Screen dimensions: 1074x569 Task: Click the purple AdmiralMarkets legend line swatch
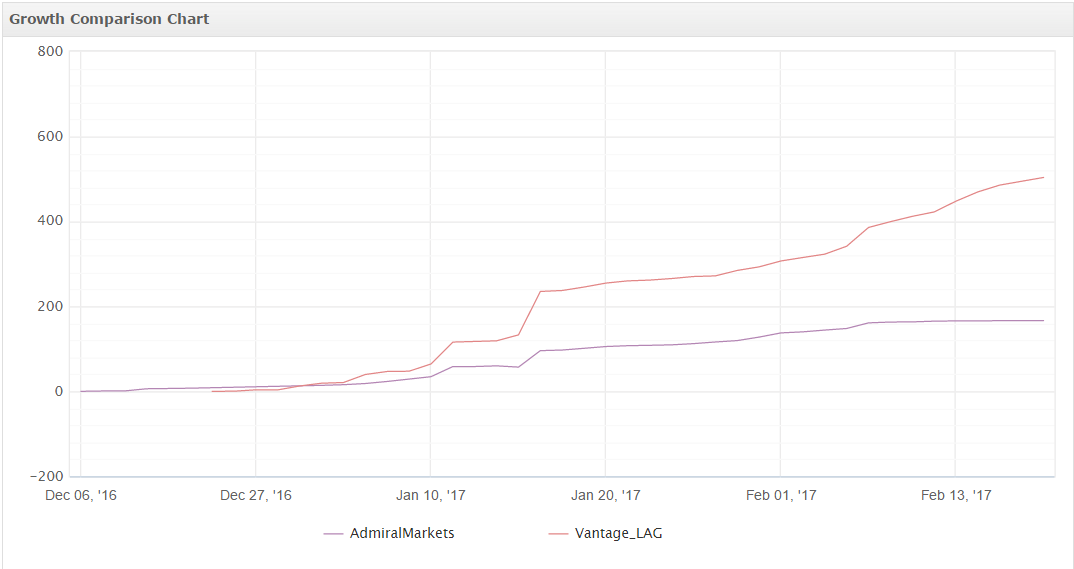click(334, 534)
